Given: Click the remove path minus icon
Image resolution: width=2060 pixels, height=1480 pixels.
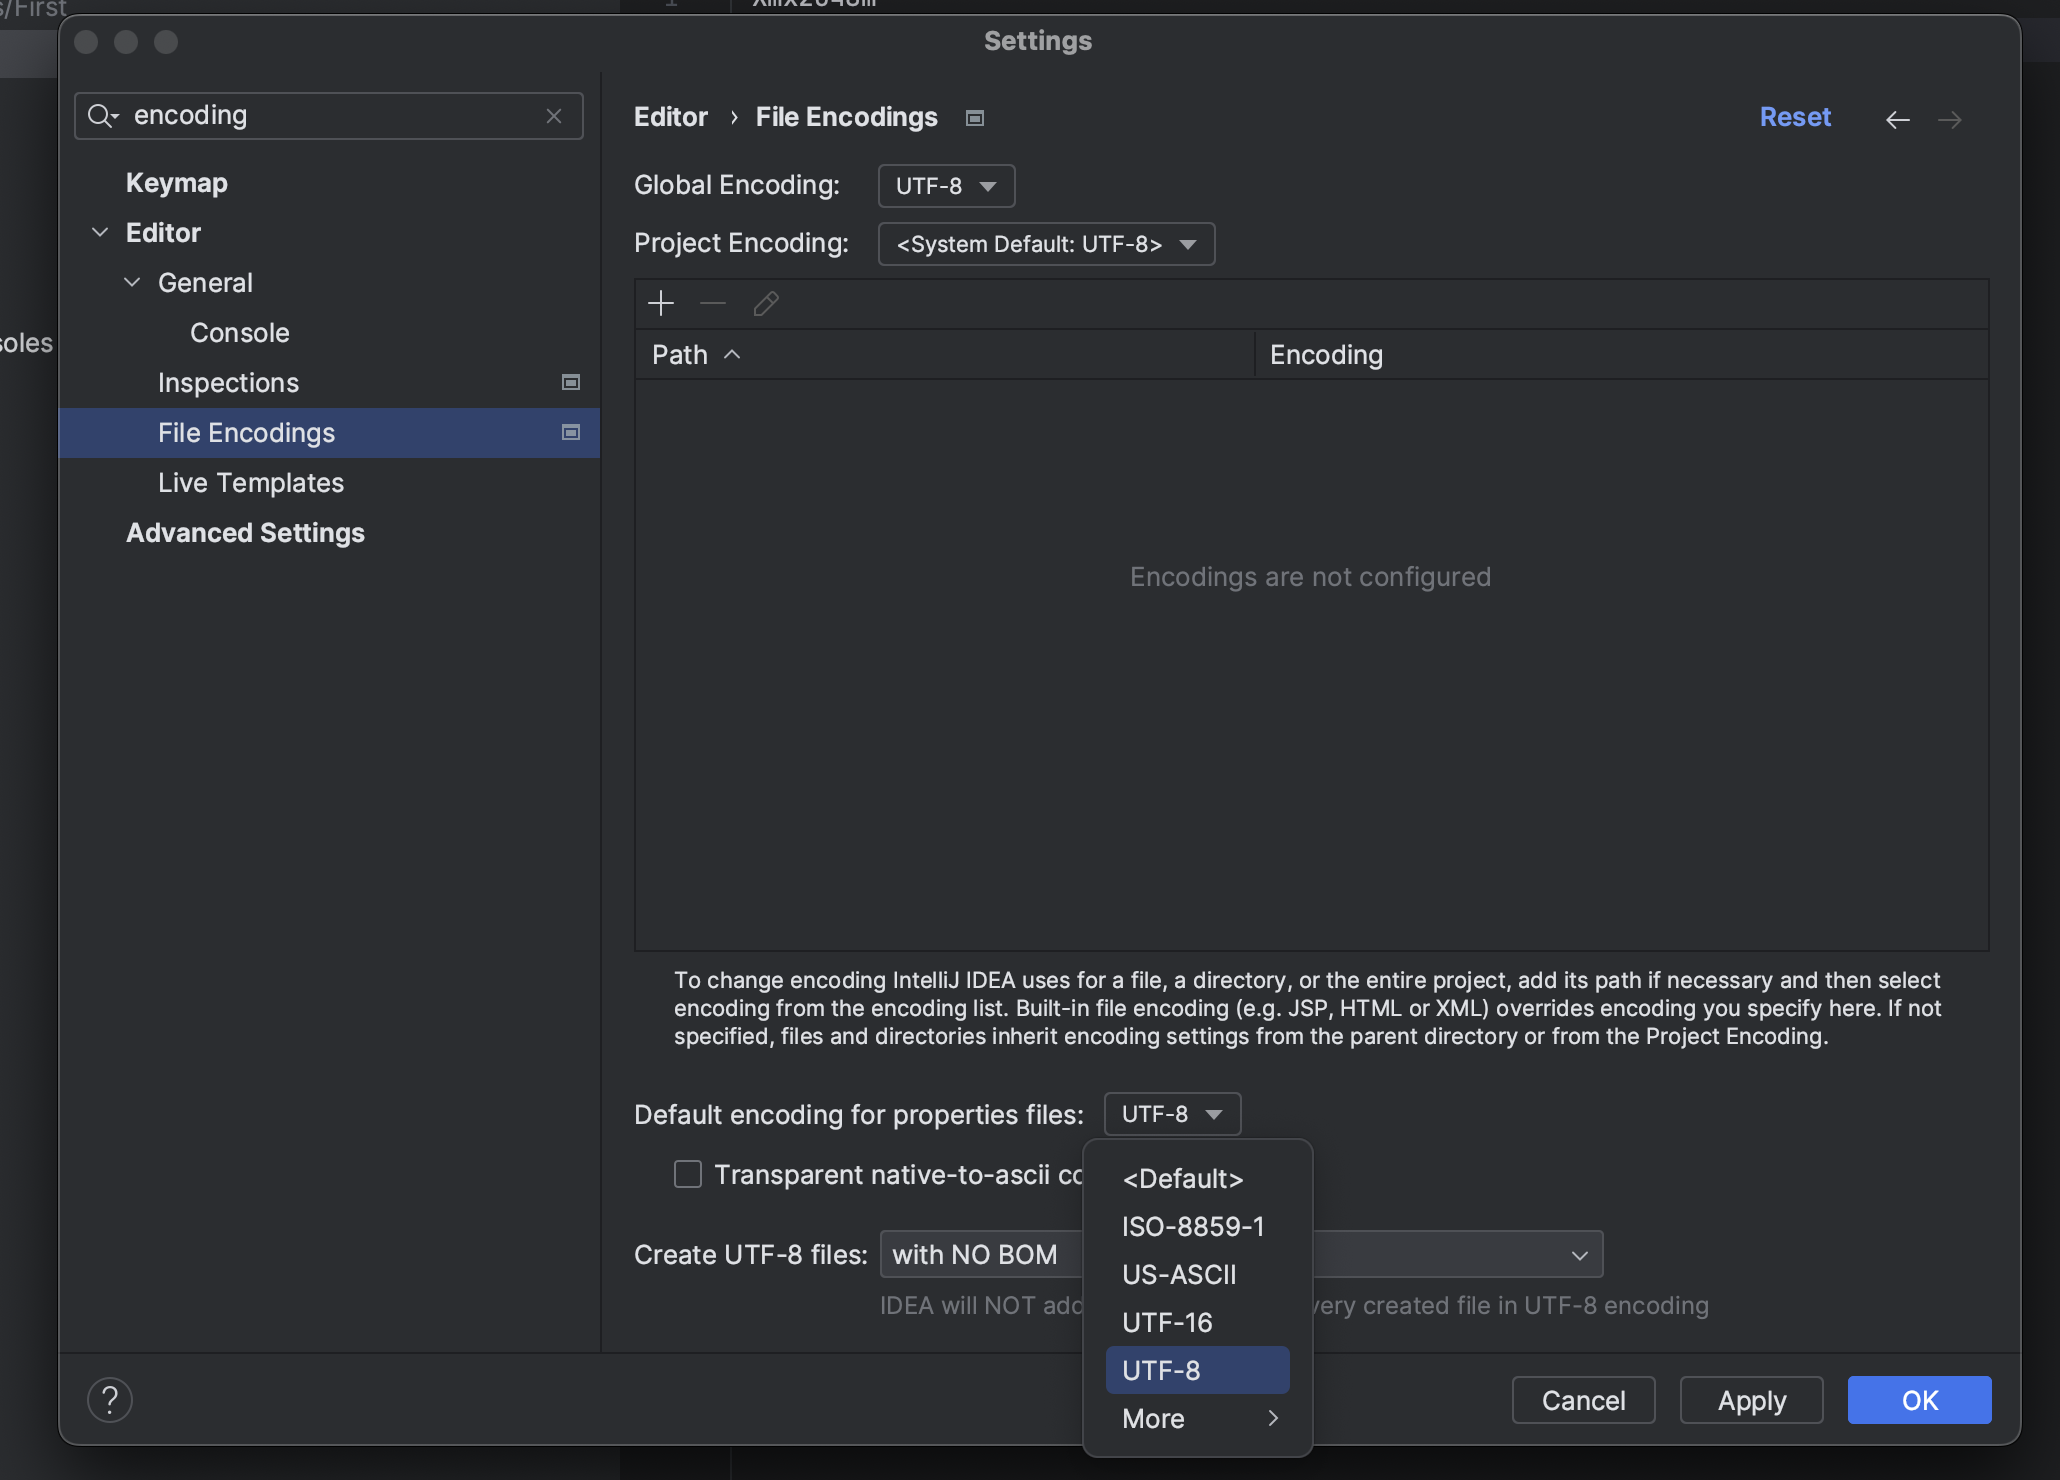Looking at the screenshot, I should (713, 304).
